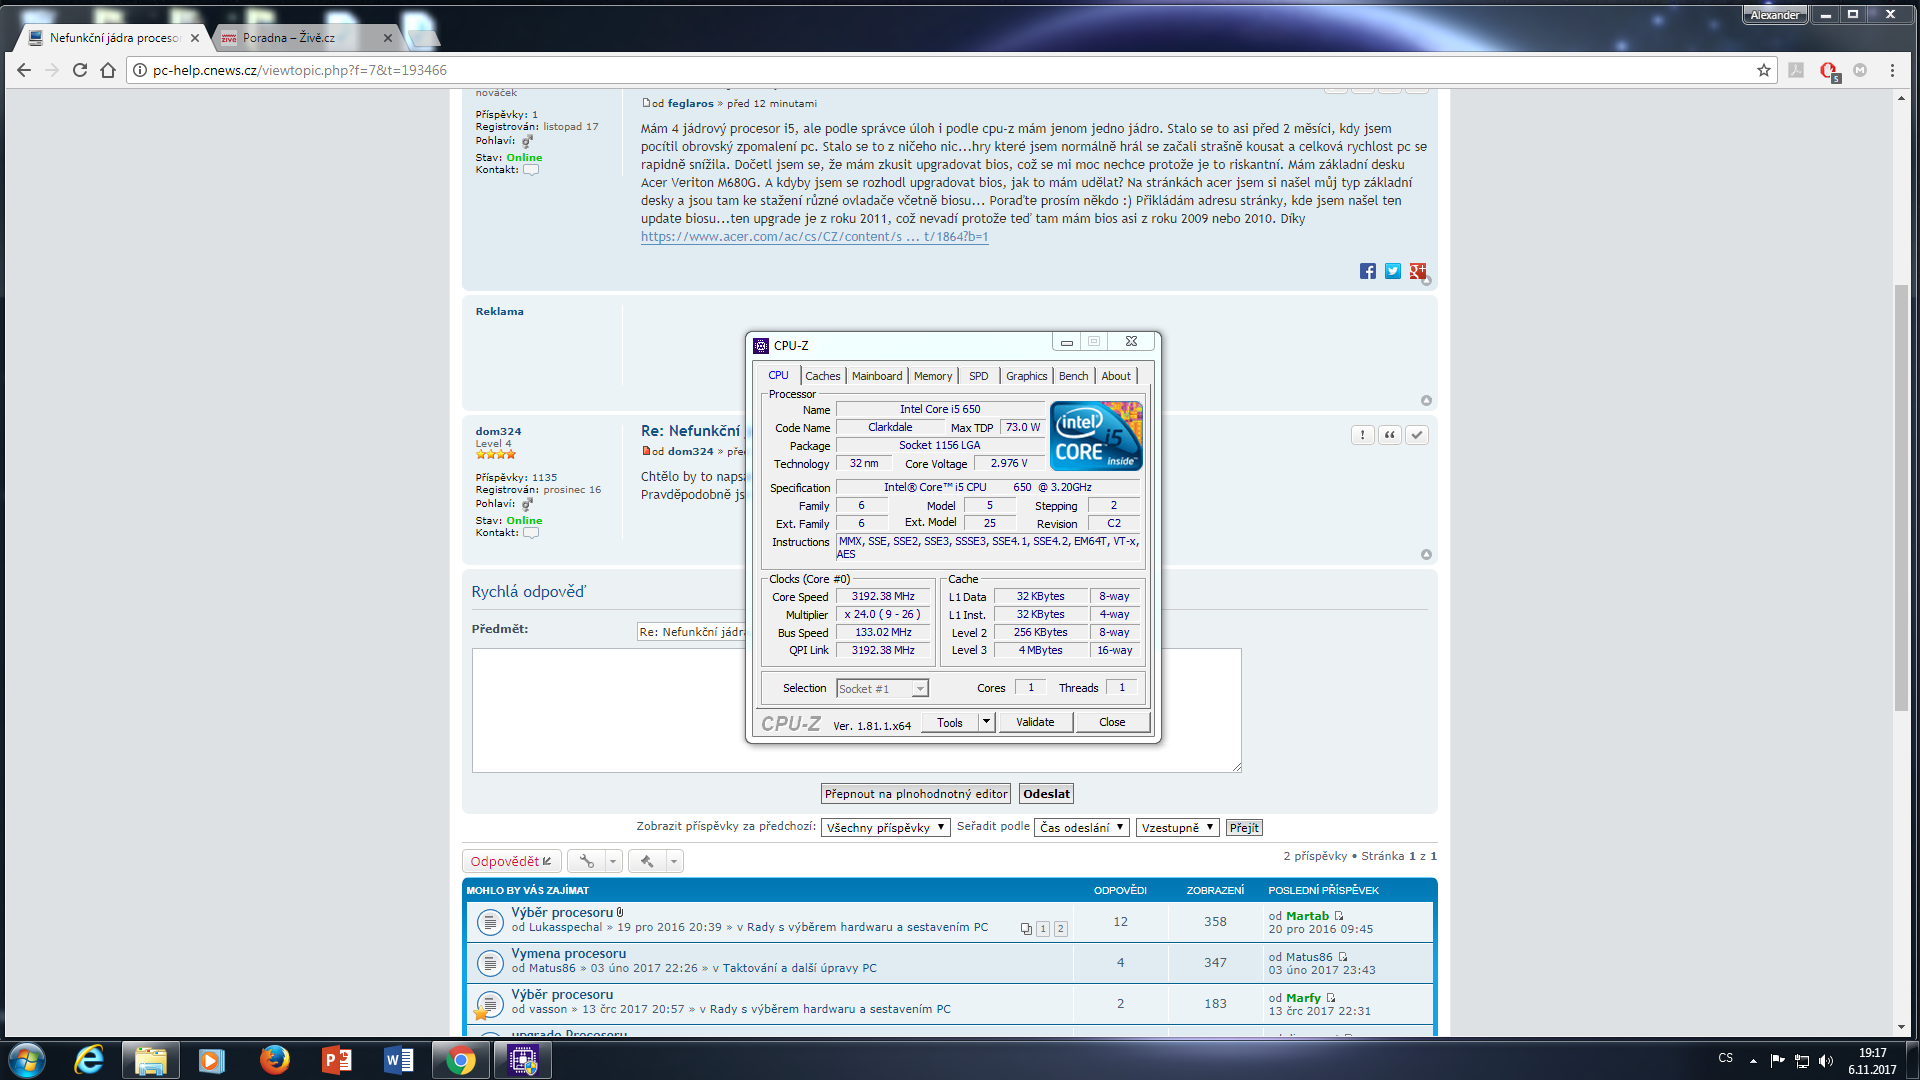The height and width of the screenshot is (1080, 1920).
Task: Click the Close button in CPU-Z
Action: (x=1112, y=722)
